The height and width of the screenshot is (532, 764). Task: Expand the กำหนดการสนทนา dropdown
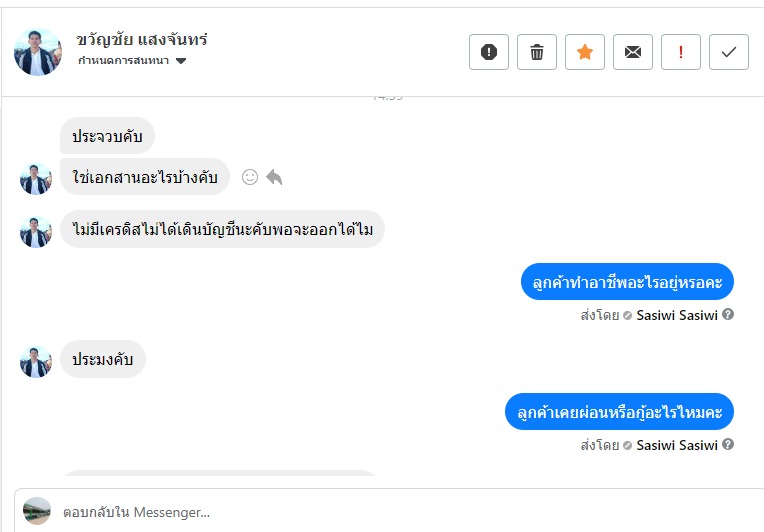pyautogui.click(x=181, y=61)
